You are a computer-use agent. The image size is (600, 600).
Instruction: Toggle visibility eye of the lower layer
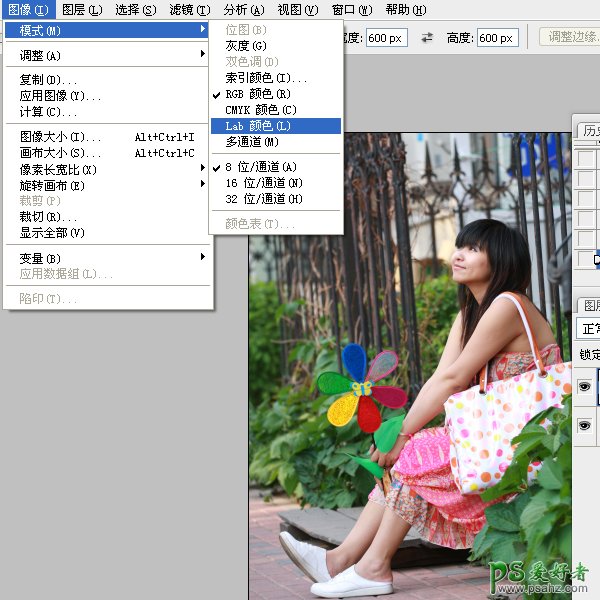click(x=585, y=426)
